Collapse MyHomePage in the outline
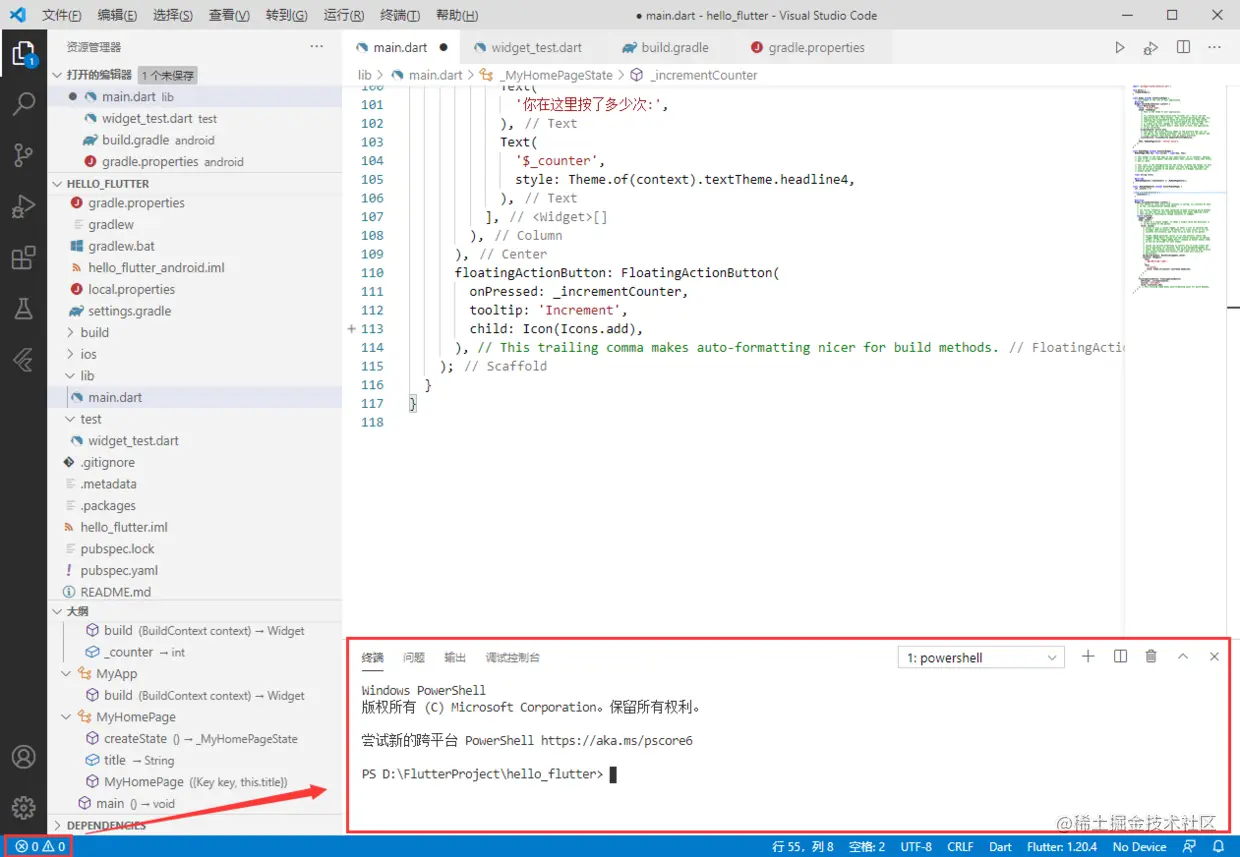 click(67, 717)
